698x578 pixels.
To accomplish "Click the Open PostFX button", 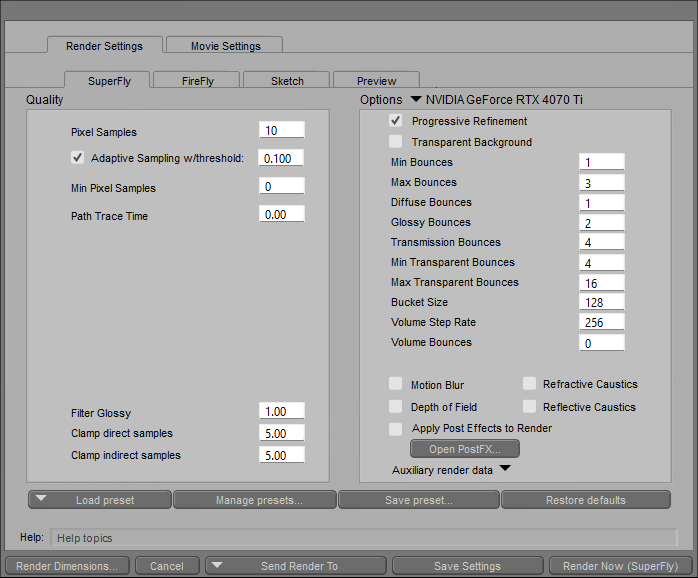I will point(464,449).
